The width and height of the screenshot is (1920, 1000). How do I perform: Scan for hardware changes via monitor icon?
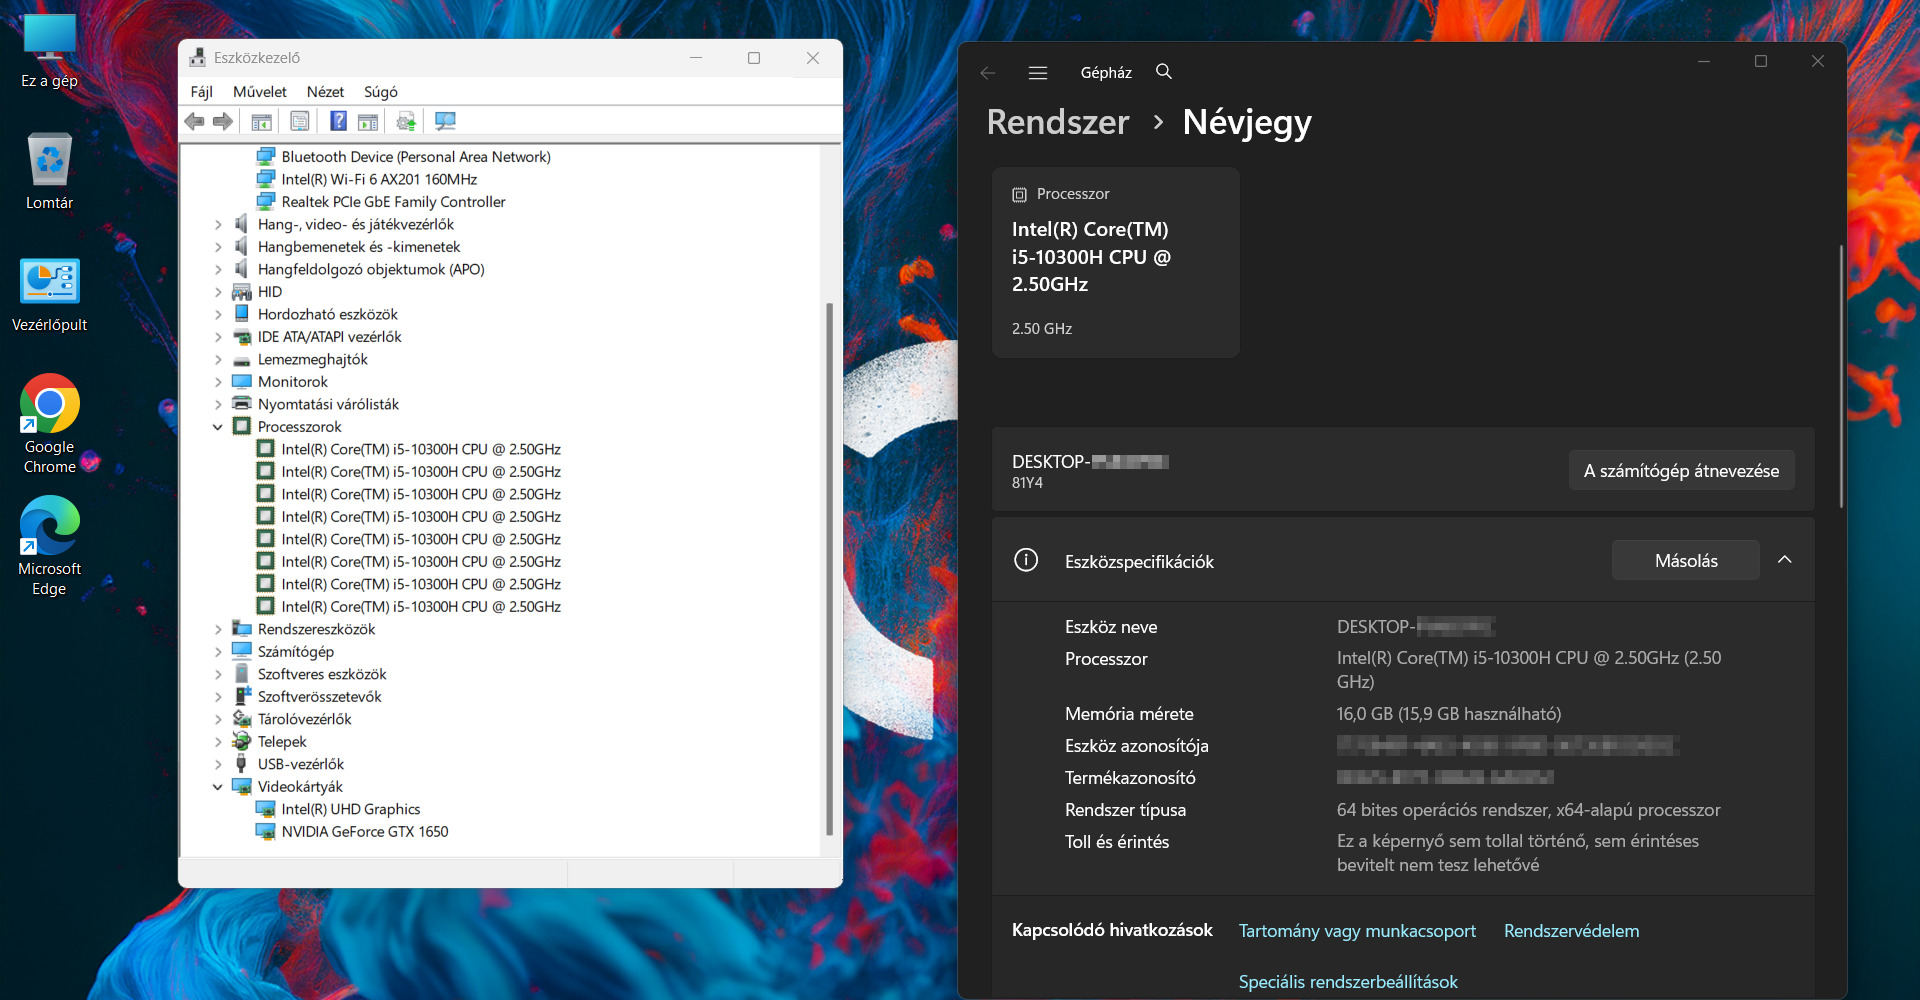pyautogui.click(x=445, y=121)
